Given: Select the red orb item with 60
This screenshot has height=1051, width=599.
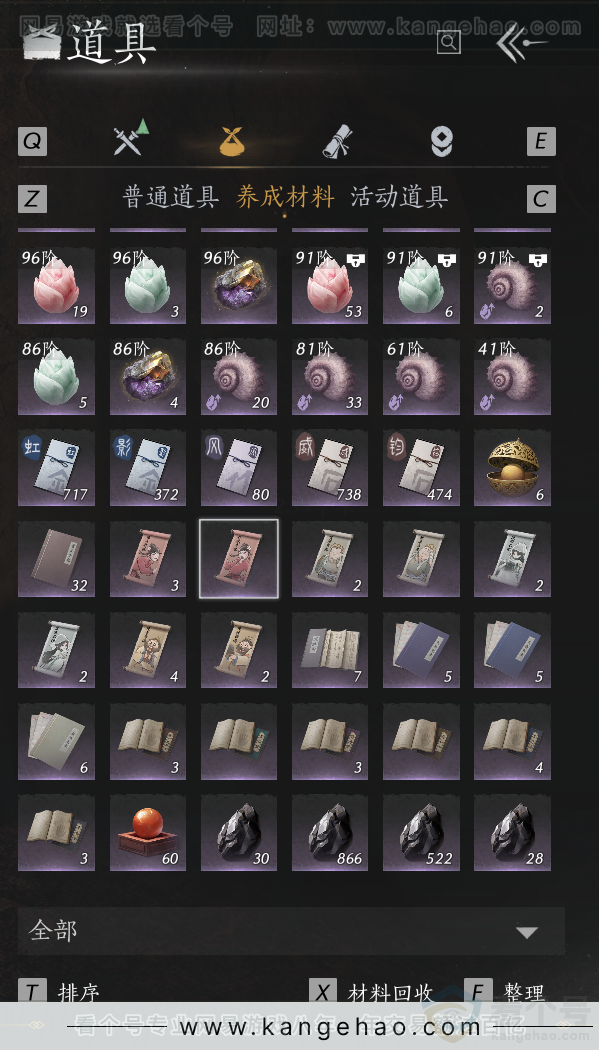Looking at the screenshot, I should (148, 832).
